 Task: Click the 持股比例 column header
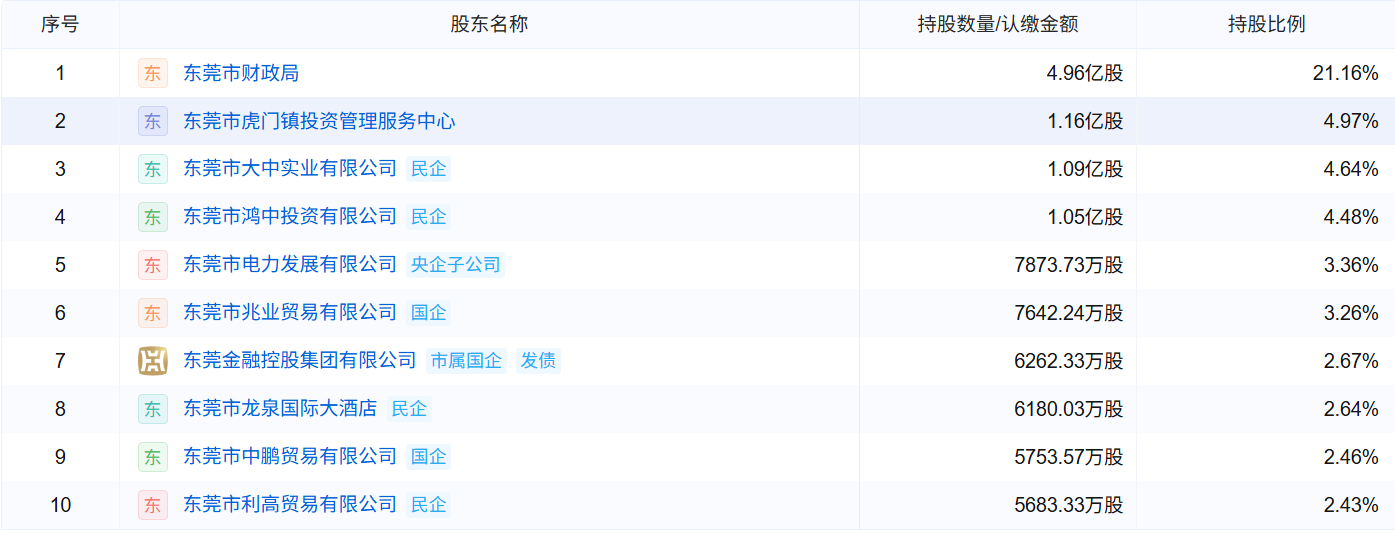pos(1266,25)
